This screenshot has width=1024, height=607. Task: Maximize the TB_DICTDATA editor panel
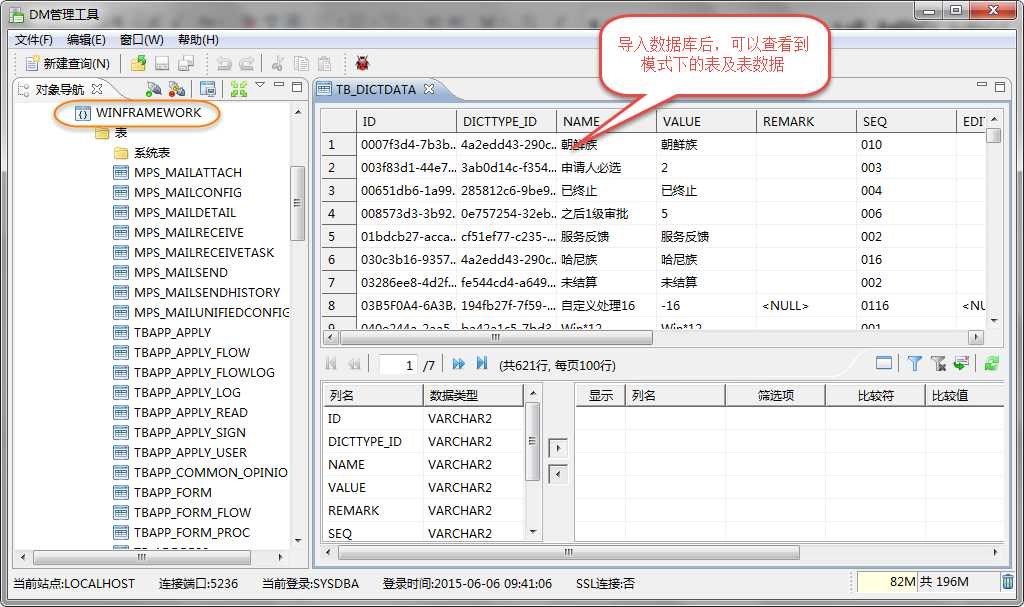(x=1000, y=86)
